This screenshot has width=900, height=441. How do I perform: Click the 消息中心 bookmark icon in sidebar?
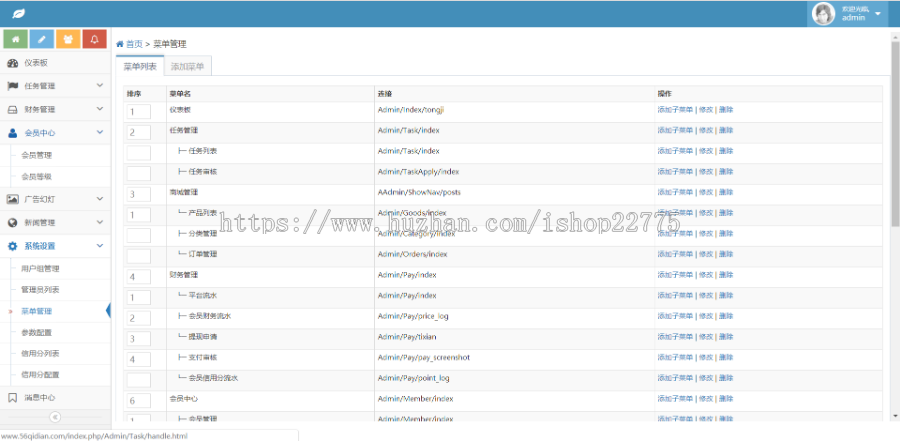(12, 397)
